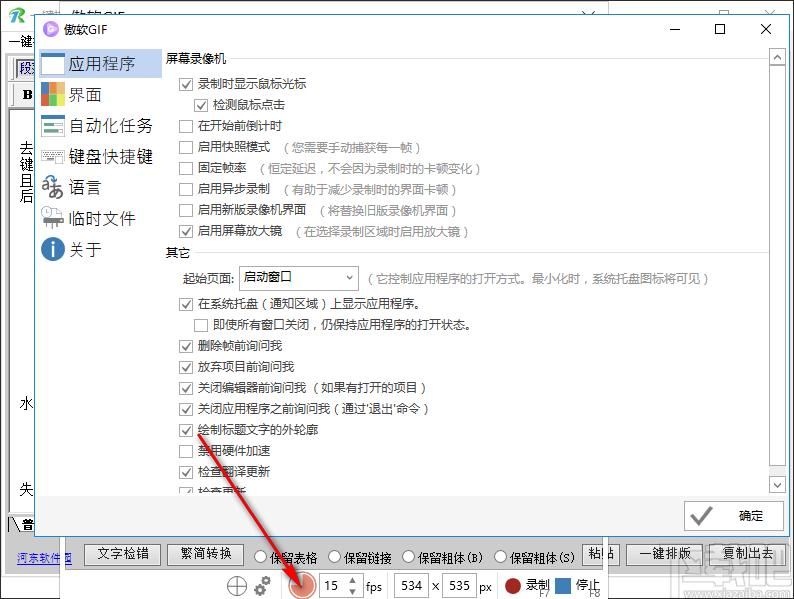Click settings scrollbar down arrow

tap(777, 485)
